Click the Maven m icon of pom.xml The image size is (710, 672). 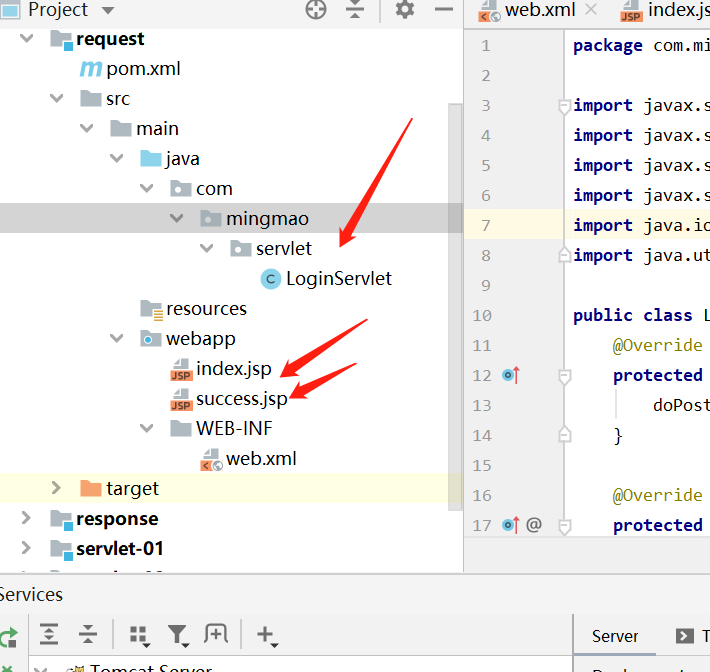pyautogui.click(x=91, y=69)
